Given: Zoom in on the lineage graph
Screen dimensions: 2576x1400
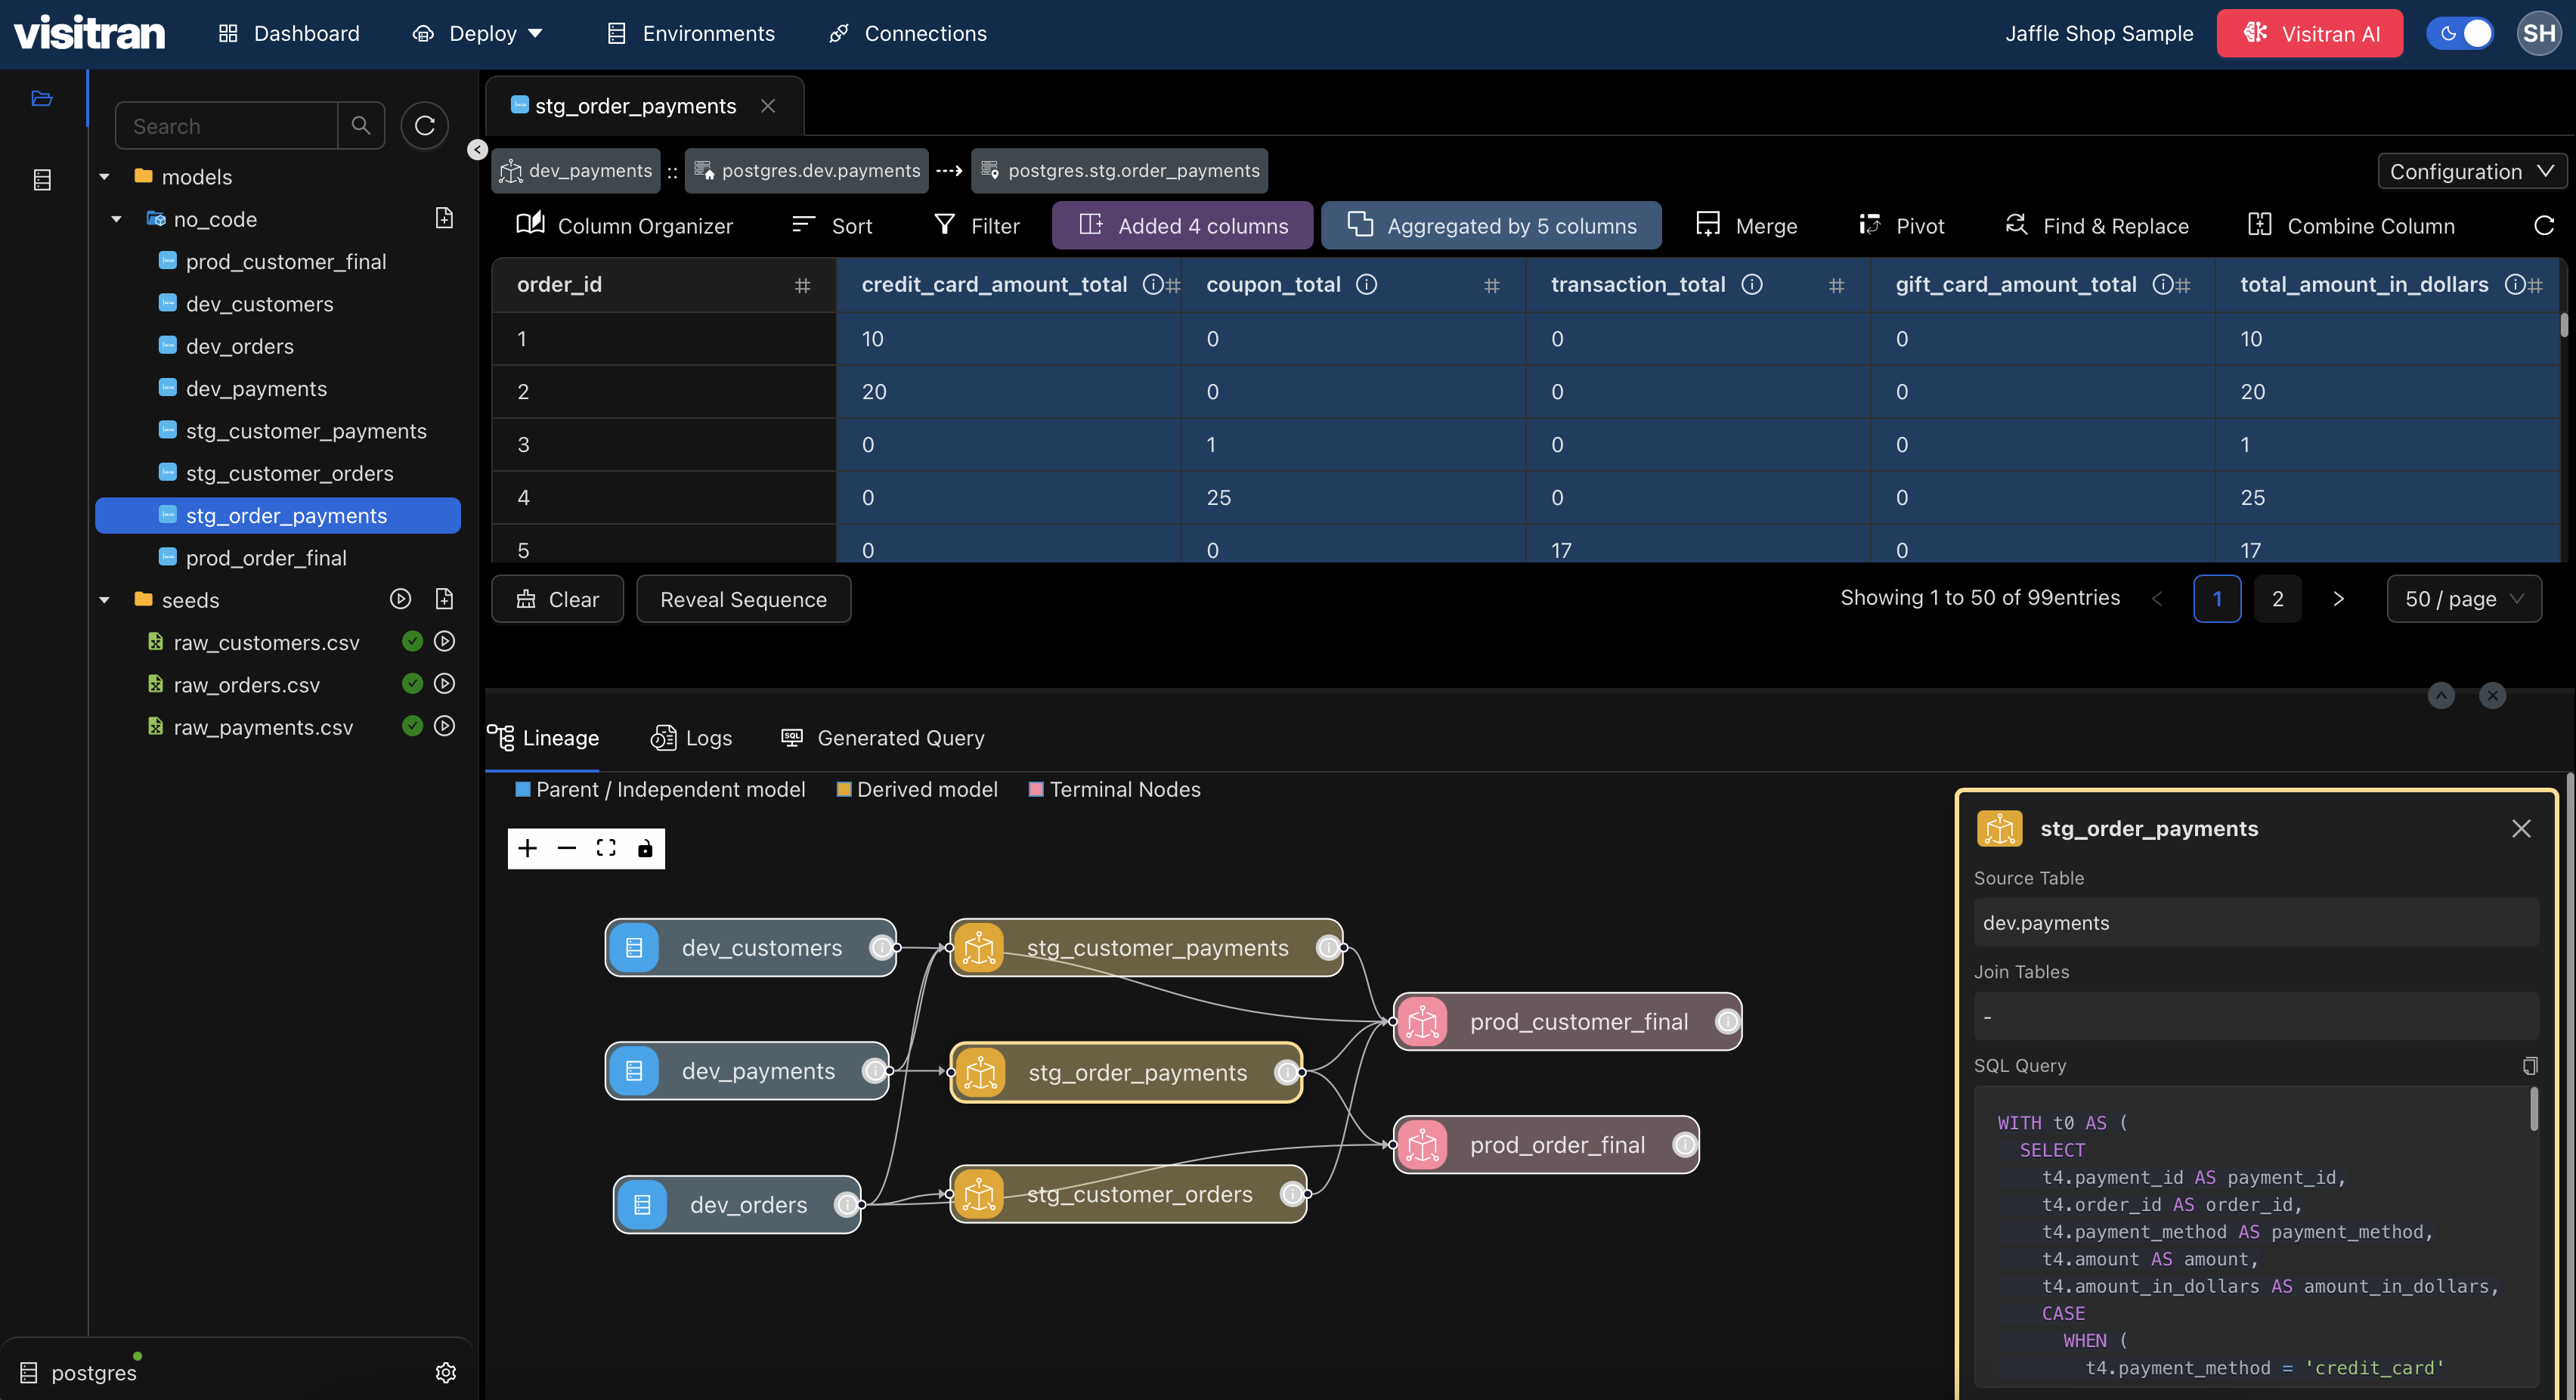Looking at the screenshot, I should pos(527,848).
